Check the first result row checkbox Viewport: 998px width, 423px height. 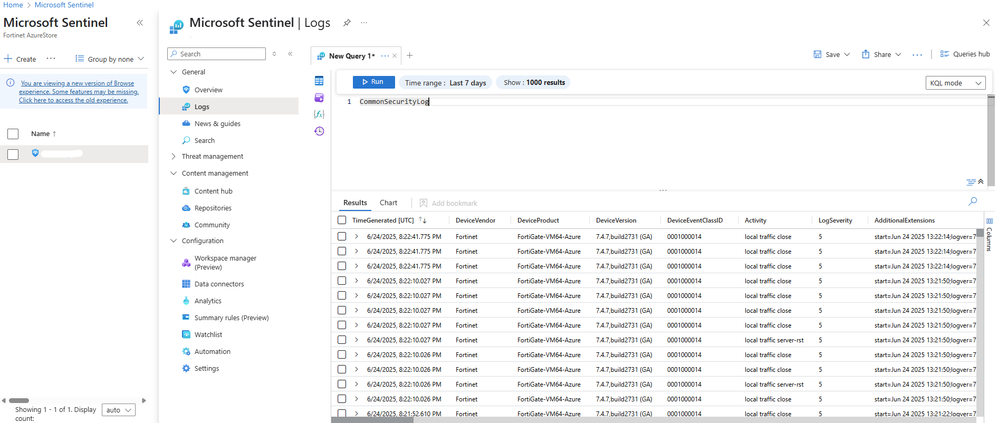[x=342, y=237]
